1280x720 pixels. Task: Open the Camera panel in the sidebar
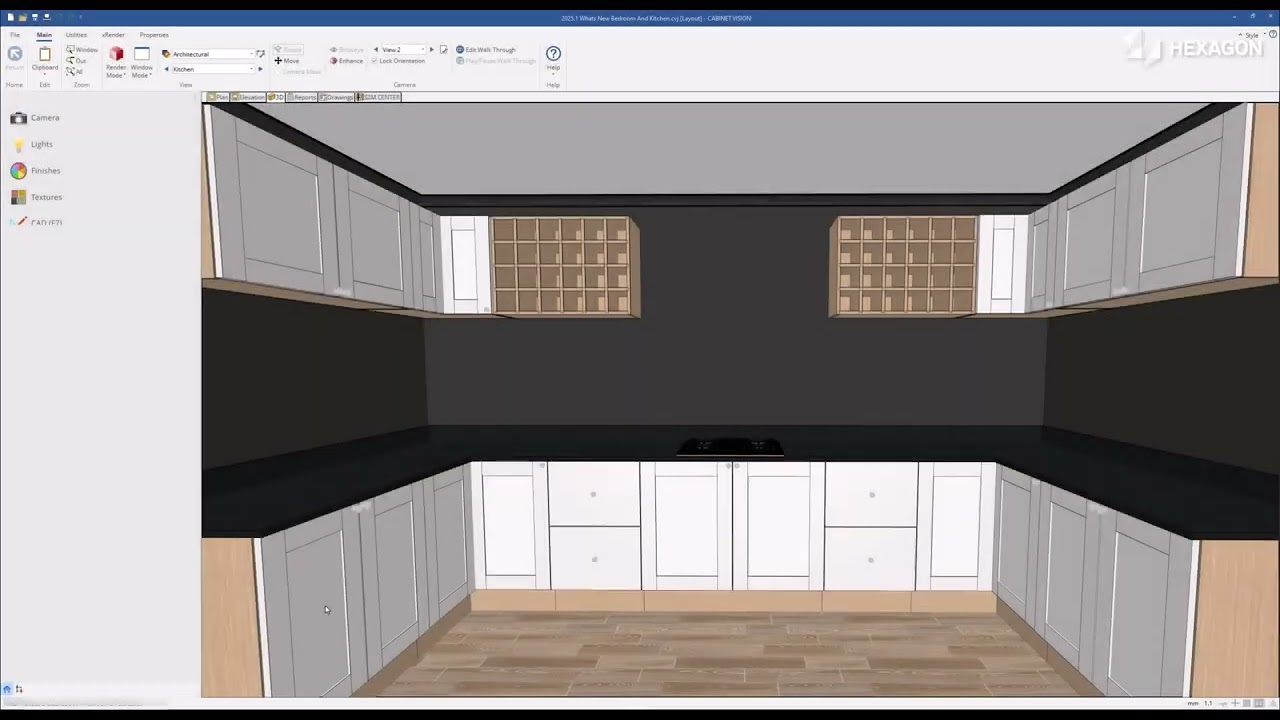tap(35, 118)
